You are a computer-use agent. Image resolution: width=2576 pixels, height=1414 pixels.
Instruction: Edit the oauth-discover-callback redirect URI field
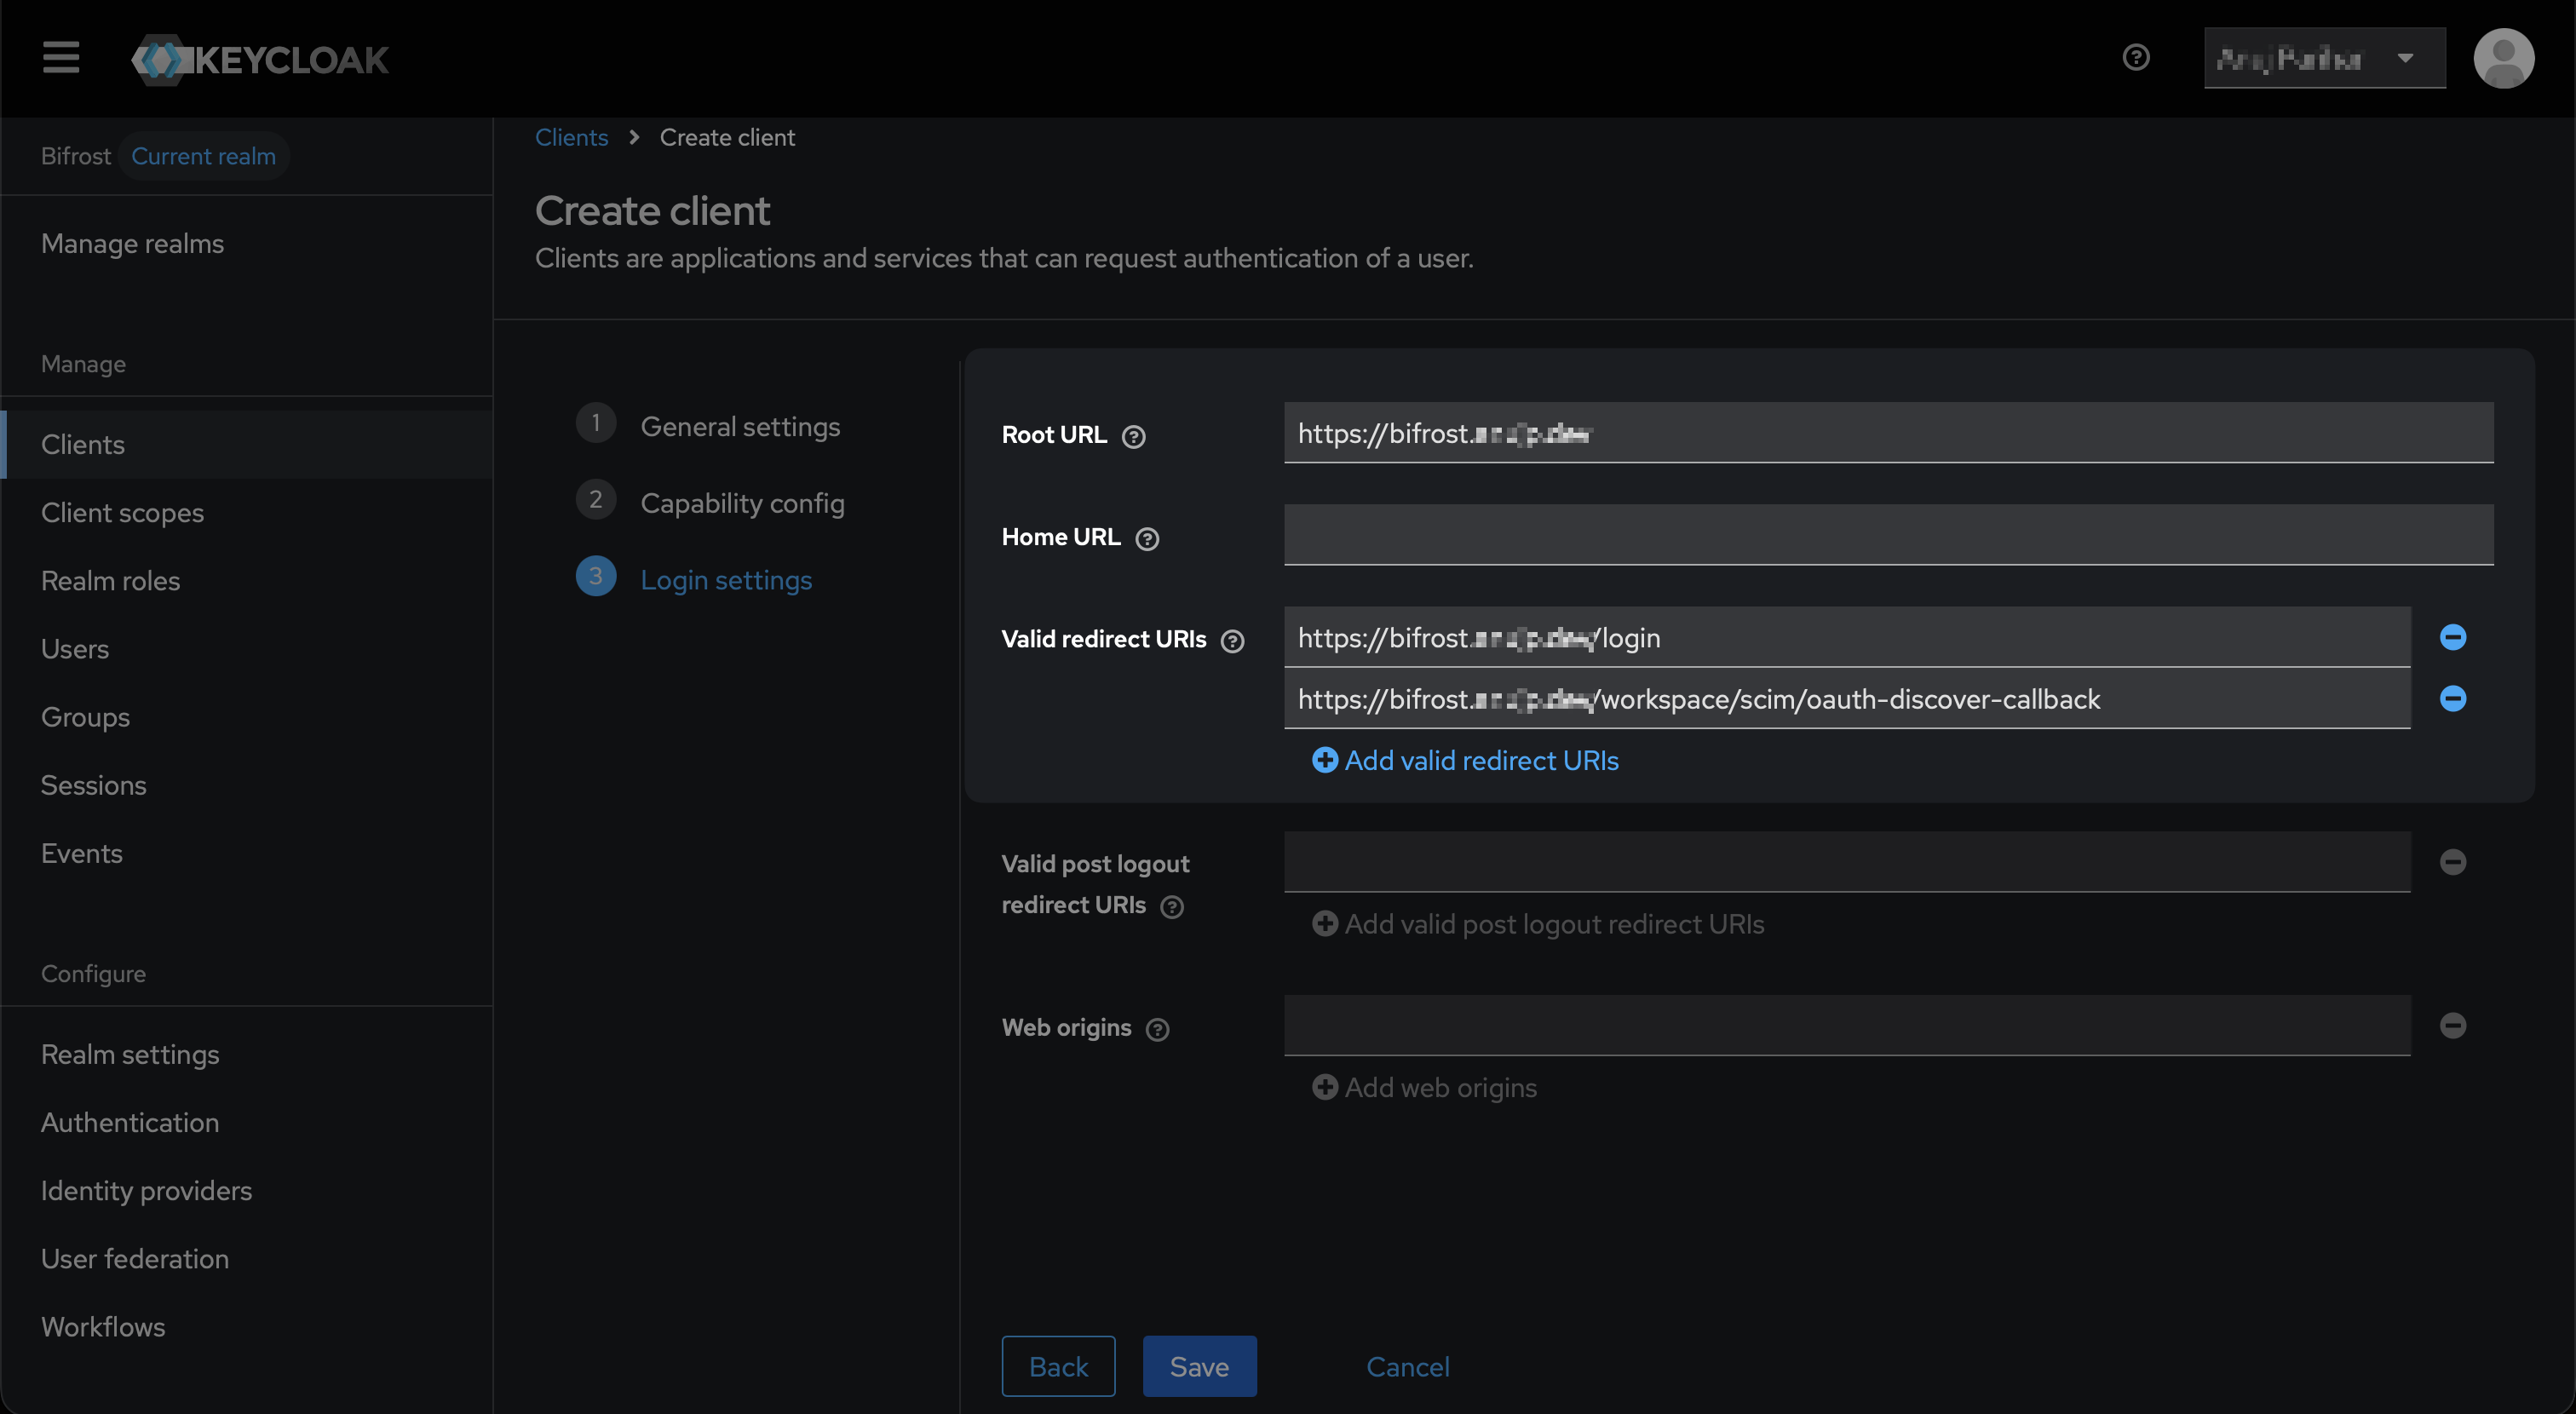pyautogui.click(x=1847, y=698)
